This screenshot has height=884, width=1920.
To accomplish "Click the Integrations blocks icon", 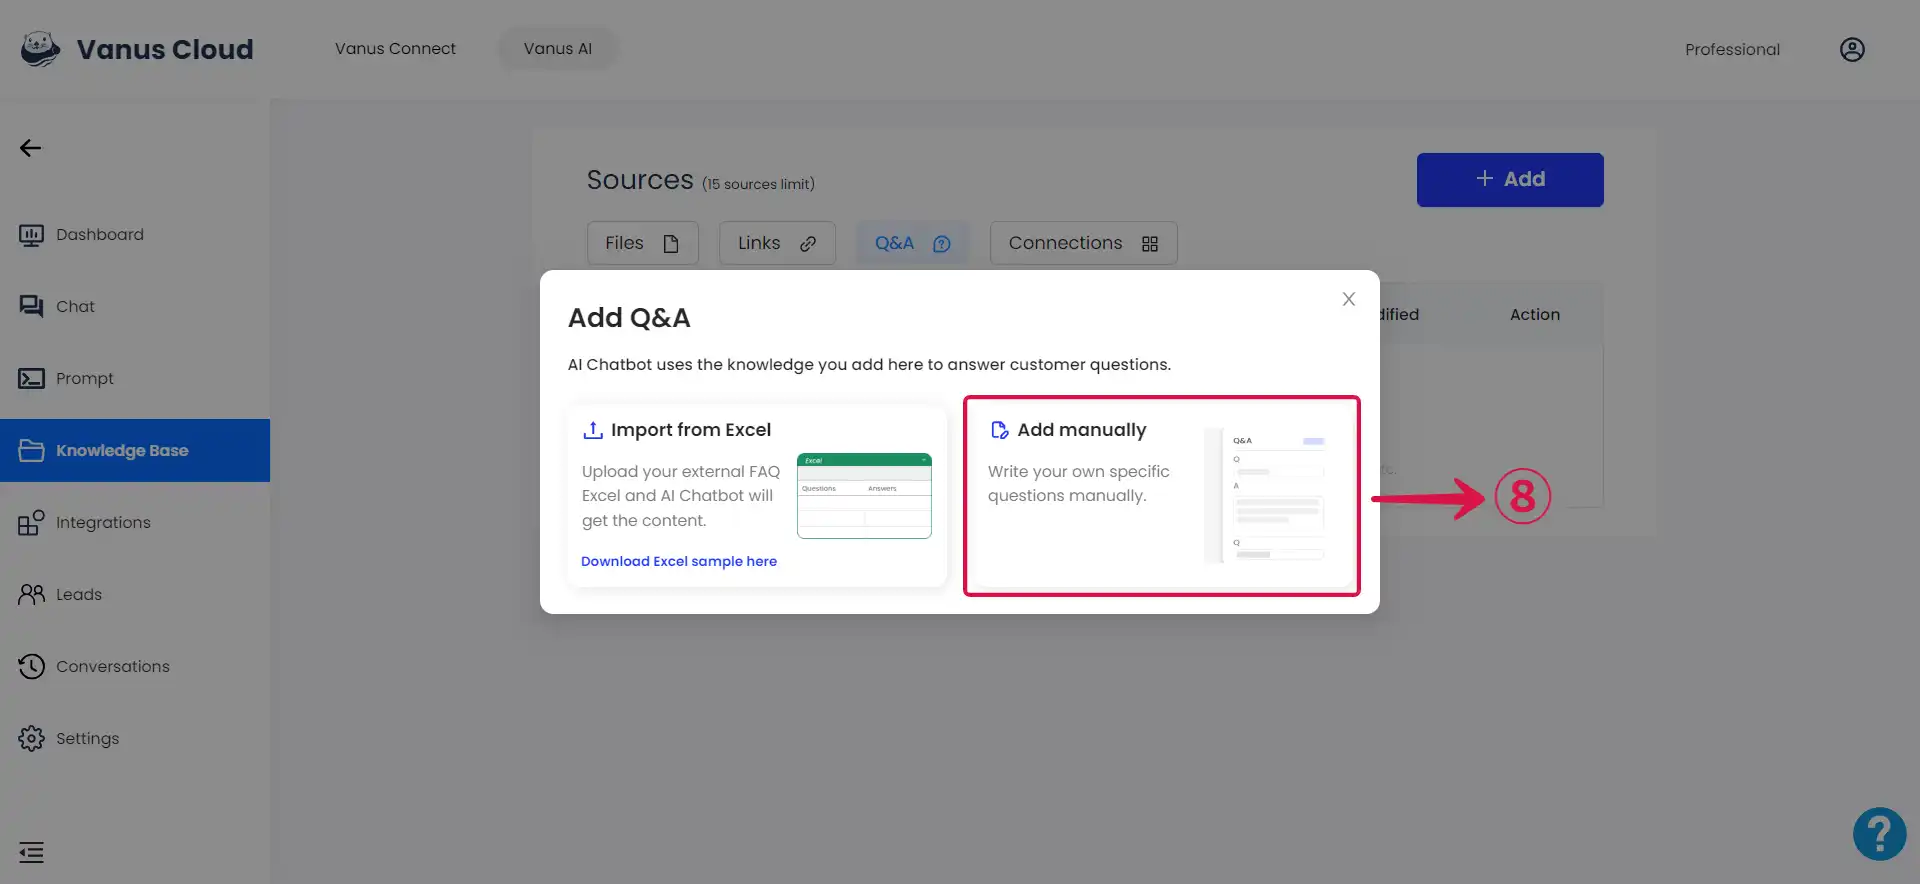I will pyautogui.click(x=31, y=523).
